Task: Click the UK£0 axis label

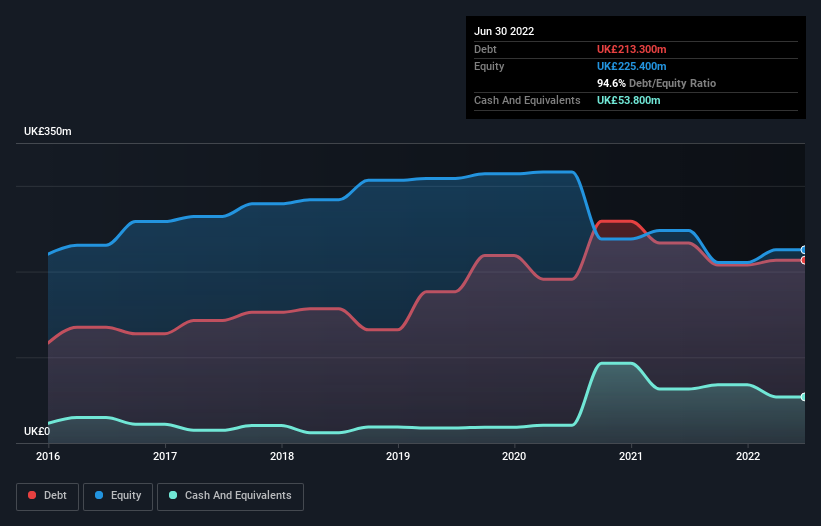Action: pos(37,431)
